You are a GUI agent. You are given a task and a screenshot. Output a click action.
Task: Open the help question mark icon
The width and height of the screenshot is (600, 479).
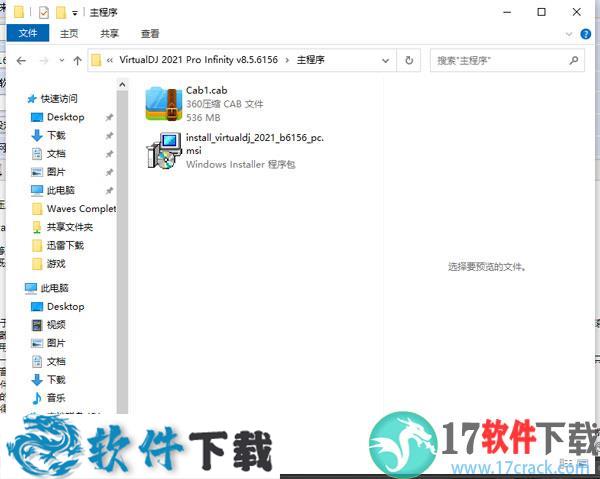tap(586, 34)
